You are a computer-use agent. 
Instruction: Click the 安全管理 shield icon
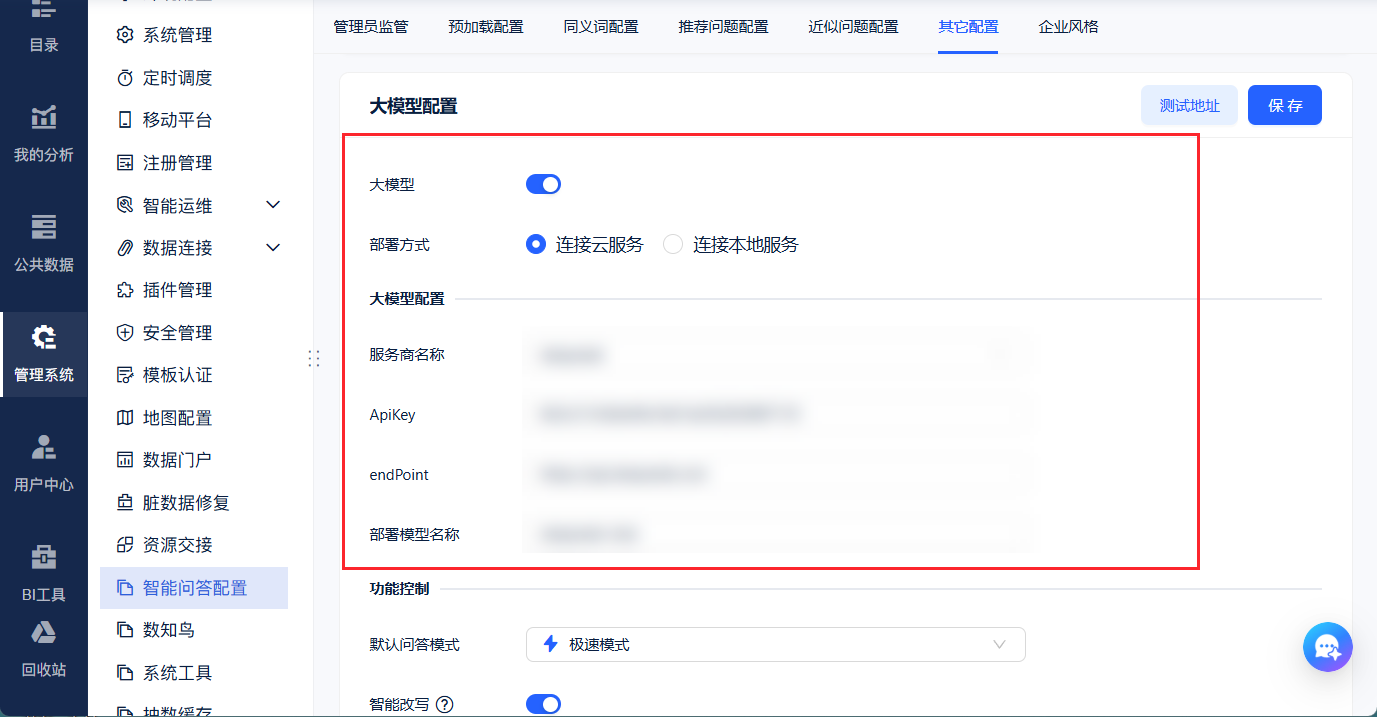tap(125, 333)
